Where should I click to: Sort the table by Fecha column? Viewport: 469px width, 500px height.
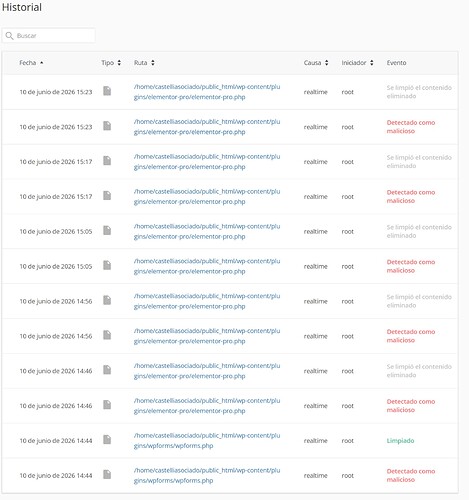click(x=31, y=63)
